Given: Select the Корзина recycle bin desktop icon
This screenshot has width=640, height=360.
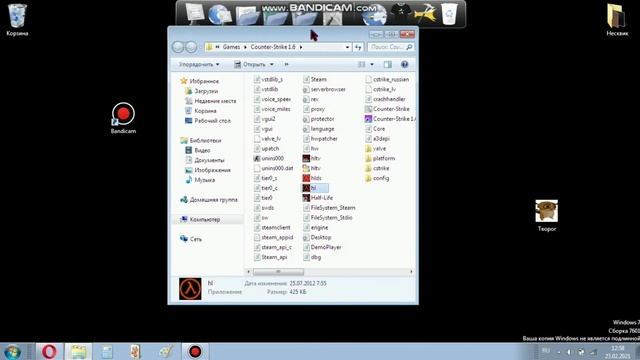Looking at the screenshot, I should [x=17, y=20].
